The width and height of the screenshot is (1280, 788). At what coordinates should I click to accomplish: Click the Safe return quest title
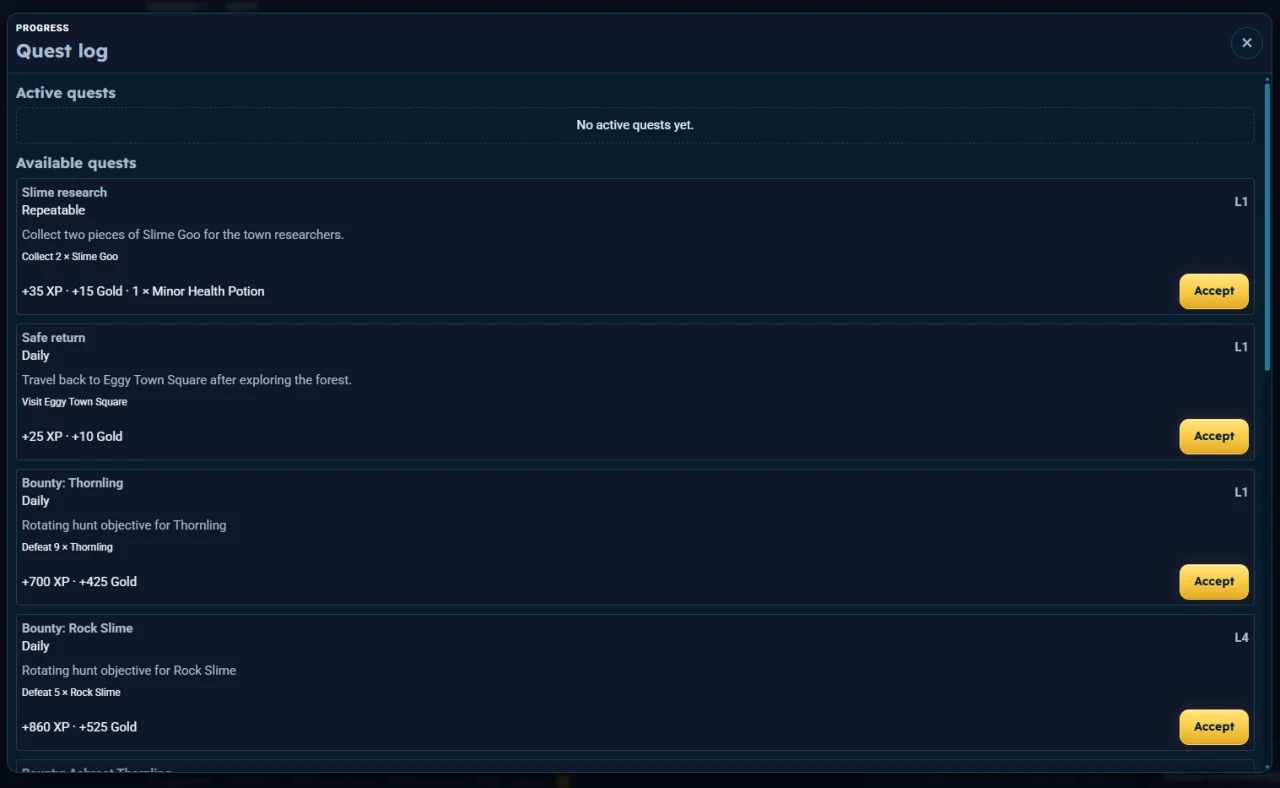pos(53,338)
